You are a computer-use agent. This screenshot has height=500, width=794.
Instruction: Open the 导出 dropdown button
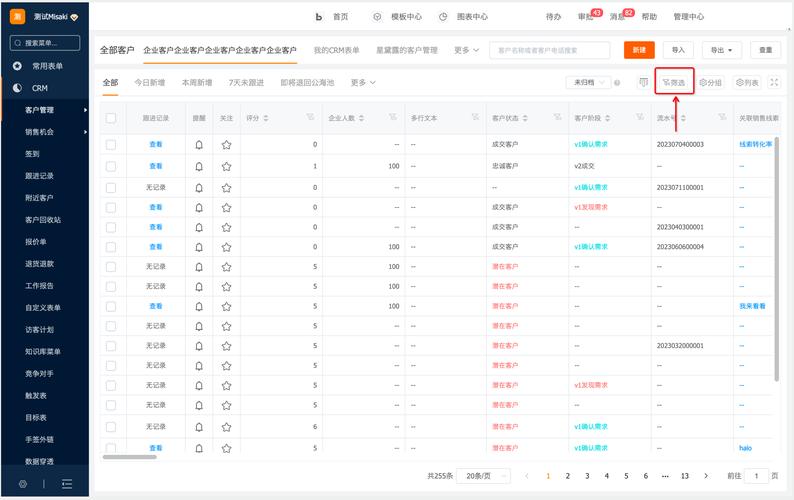click(x=722, y=50)
